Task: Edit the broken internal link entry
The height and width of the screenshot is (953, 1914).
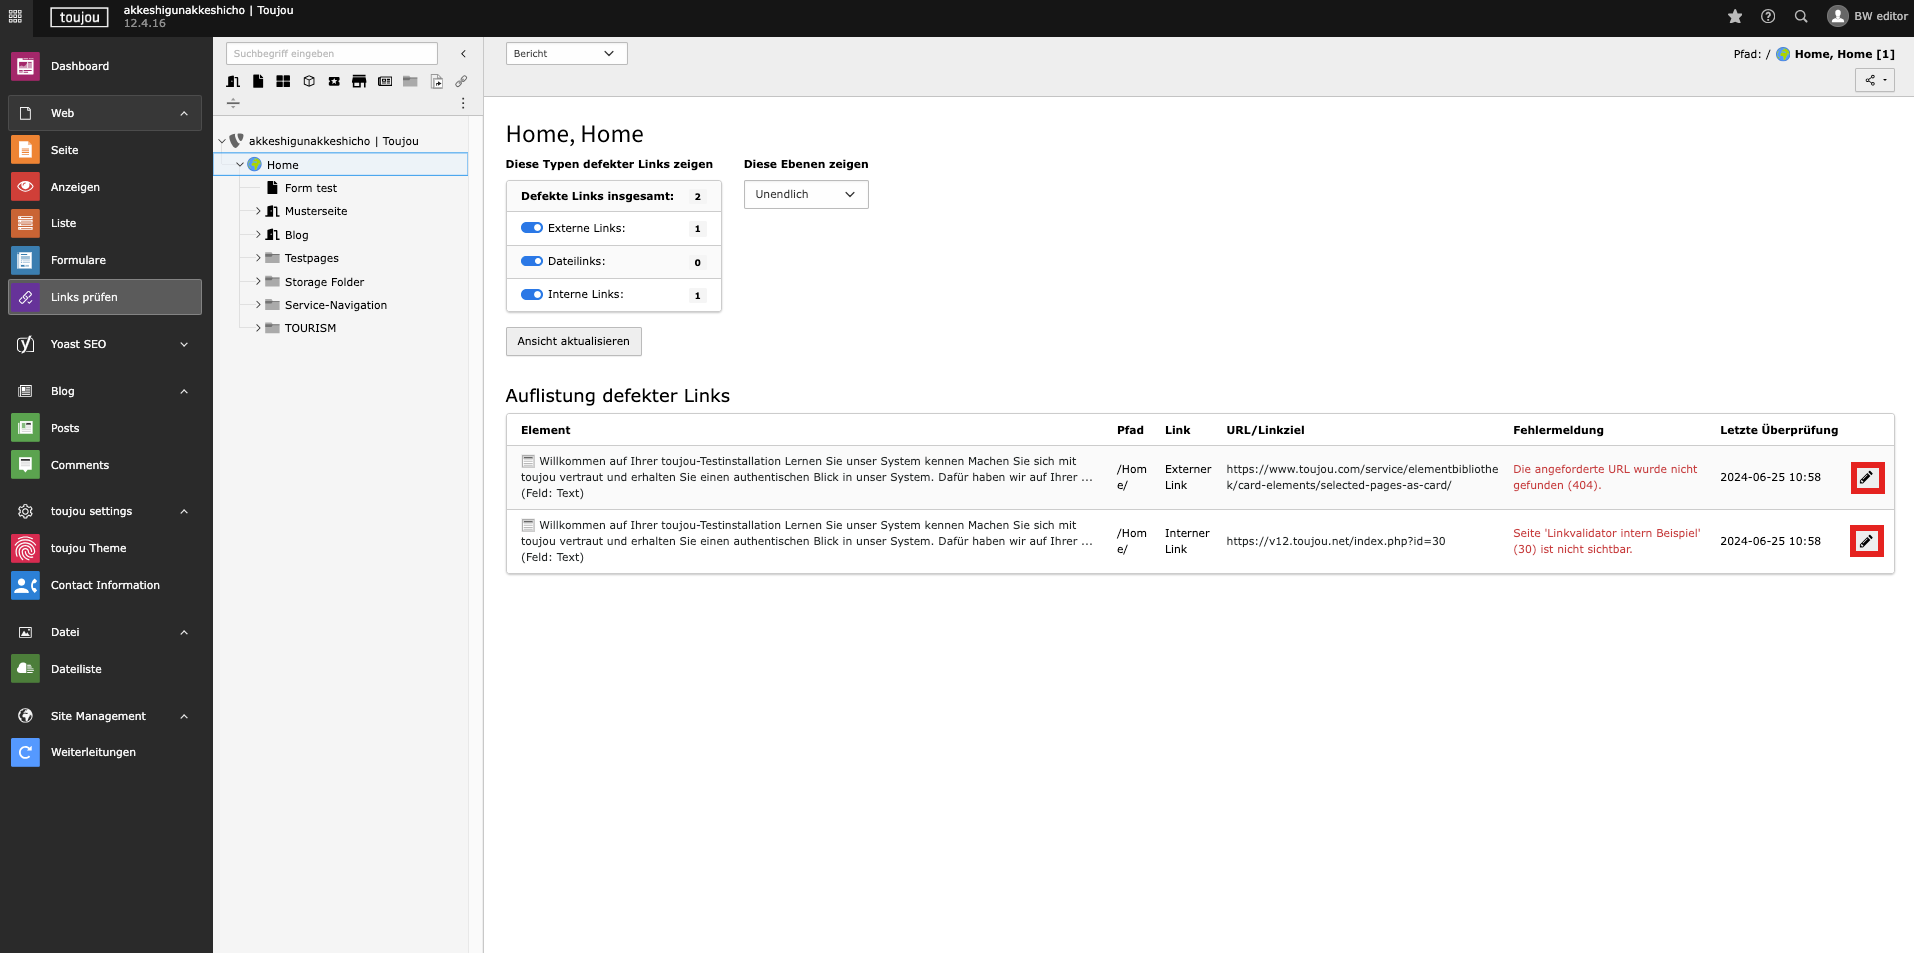Action: [x=1866, y=542]
